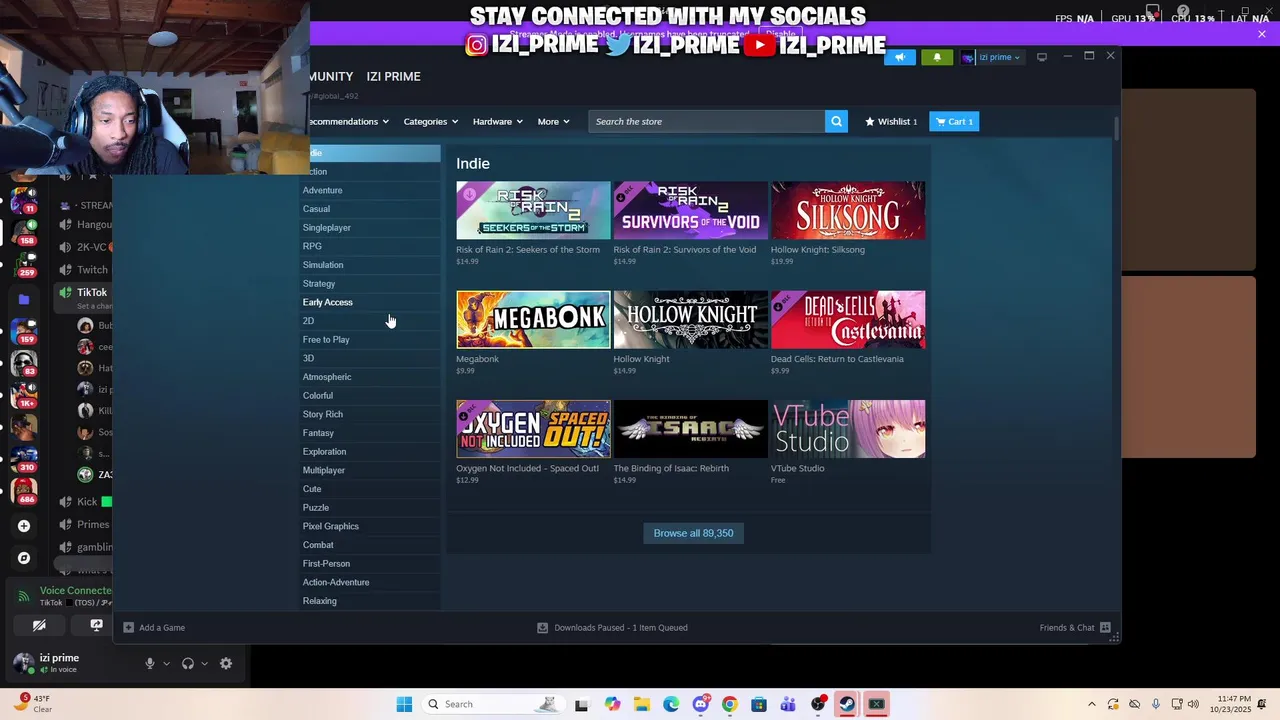This screenshot has height=720, width=1280.
Task: Open Microsoft Edge from taskbar
Action: 671,704
